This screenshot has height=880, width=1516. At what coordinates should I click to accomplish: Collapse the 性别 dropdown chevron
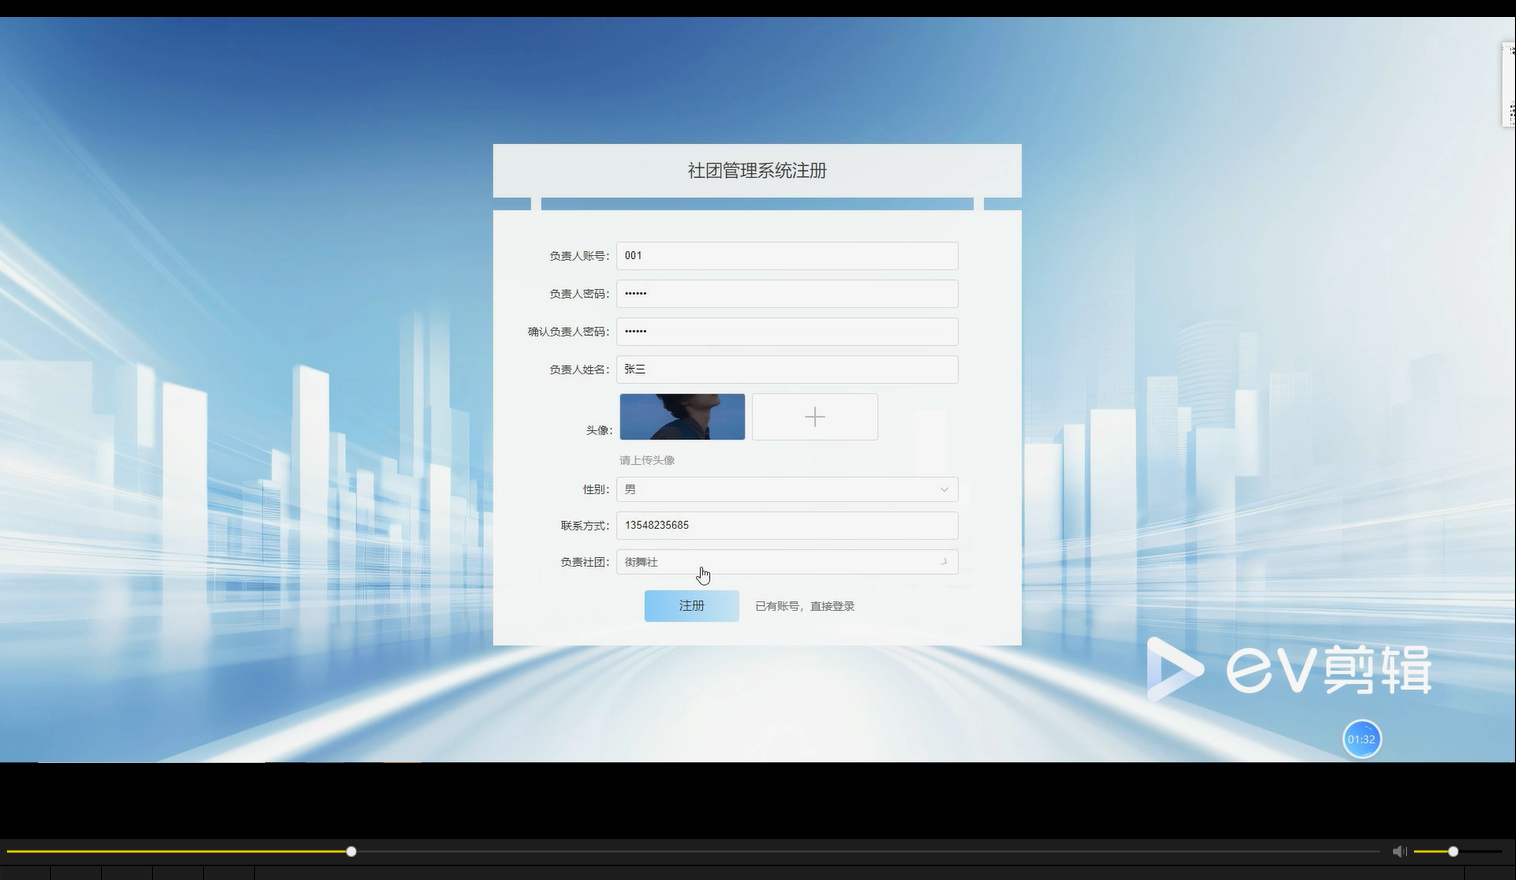(x=942, y=489)
